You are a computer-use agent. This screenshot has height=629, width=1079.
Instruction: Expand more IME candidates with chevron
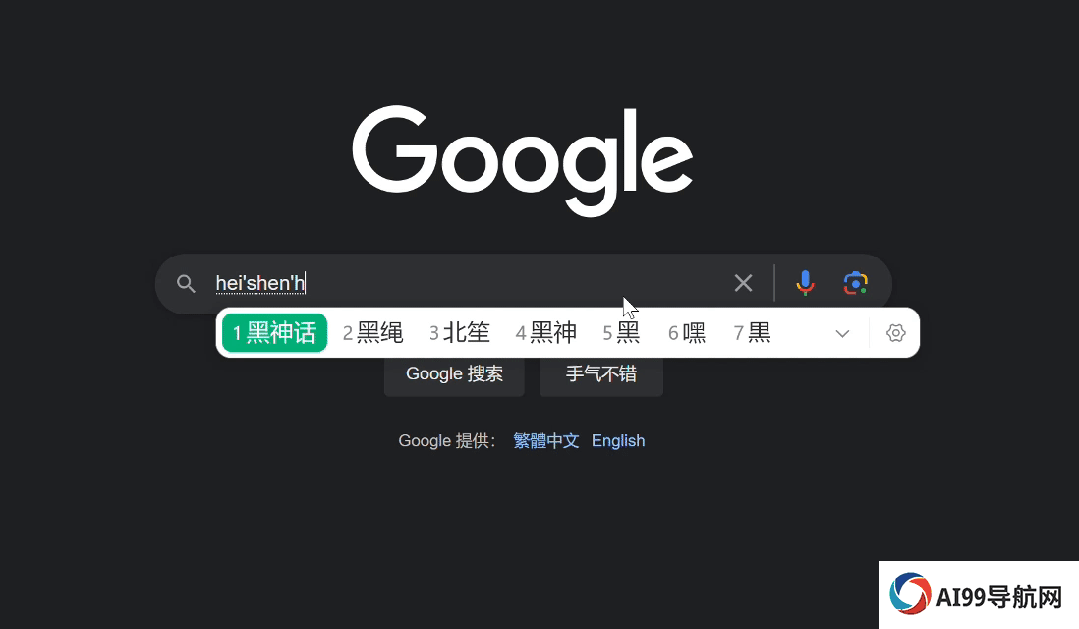pos(842,334)
